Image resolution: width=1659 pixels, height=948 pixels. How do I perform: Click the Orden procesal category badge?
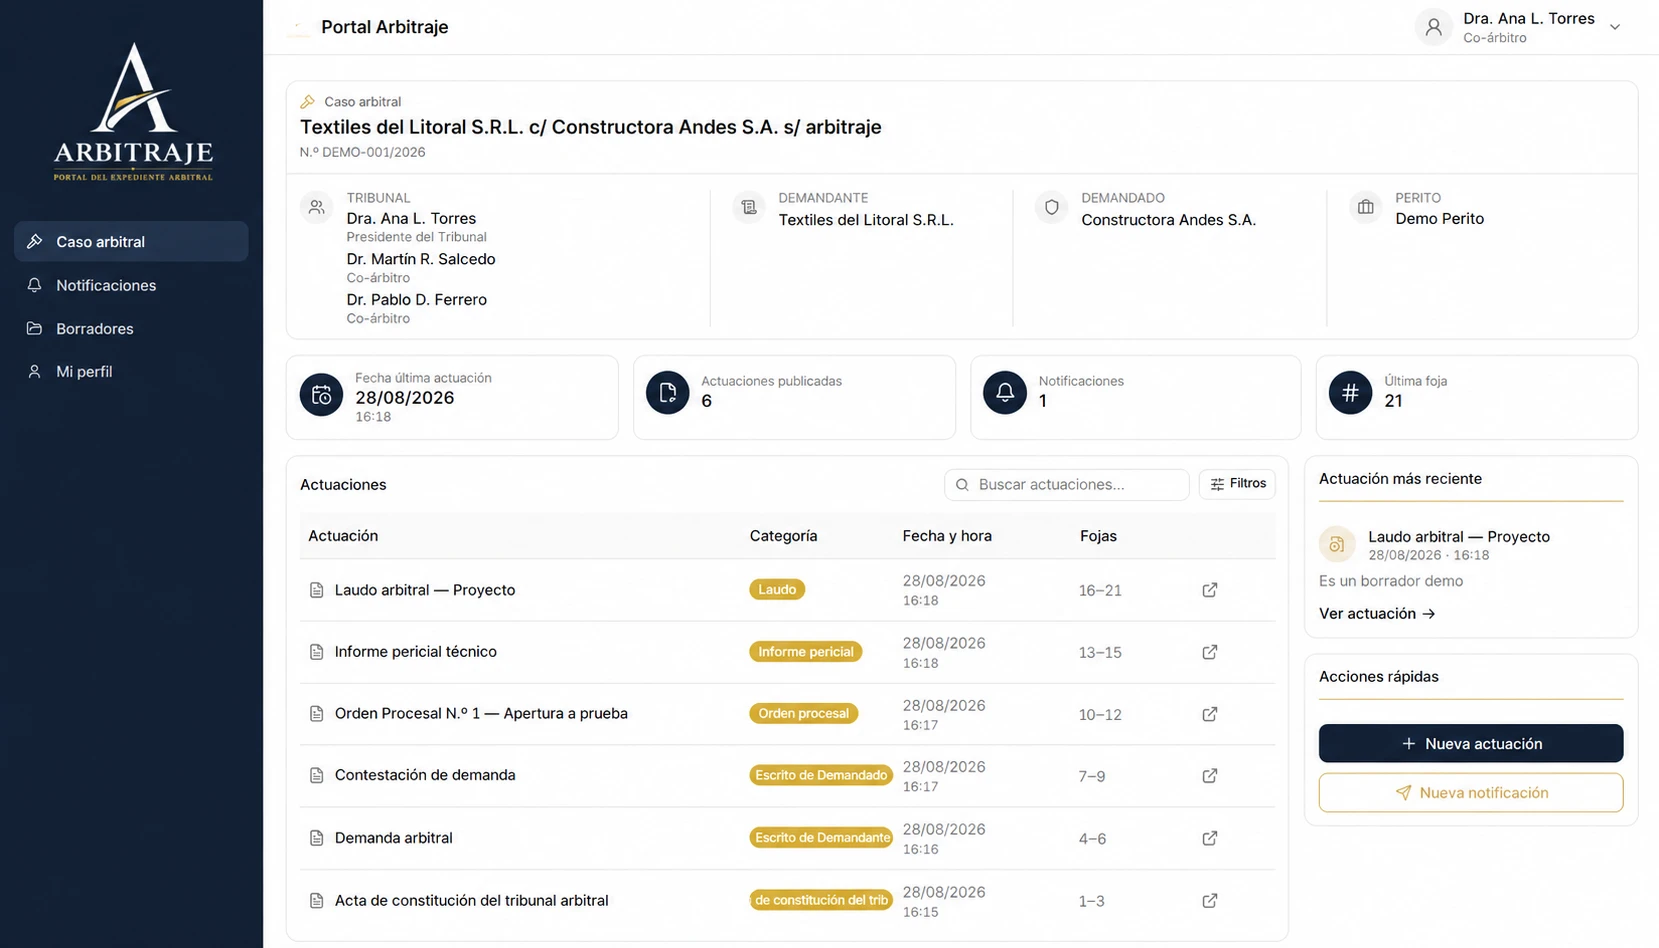coord(804,714)
